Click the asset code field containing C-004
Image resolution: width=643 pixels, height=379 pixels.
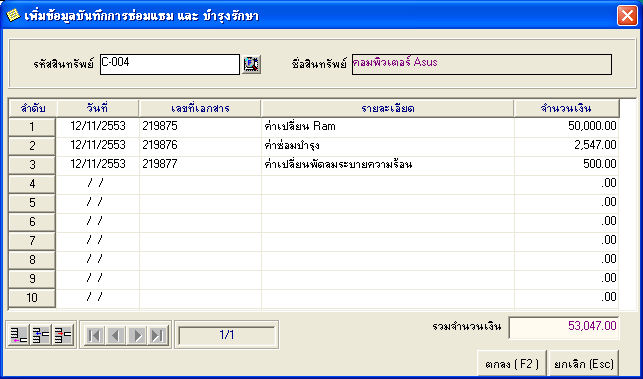[170, 64]
